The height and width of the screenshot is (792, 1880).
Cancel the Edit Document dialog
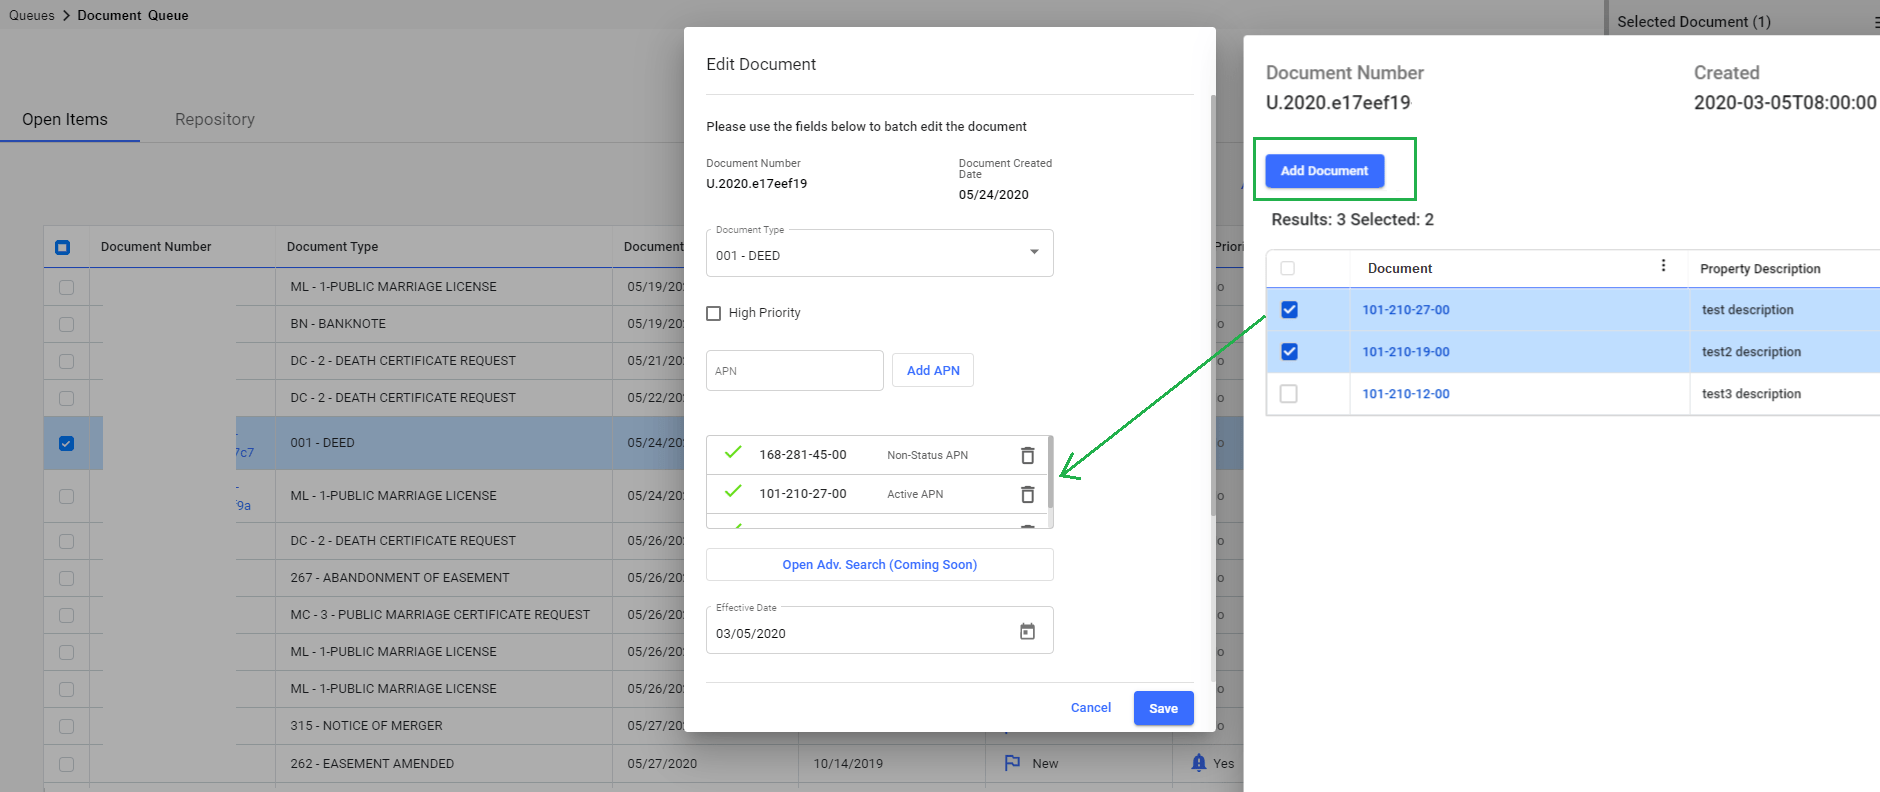1091,708
